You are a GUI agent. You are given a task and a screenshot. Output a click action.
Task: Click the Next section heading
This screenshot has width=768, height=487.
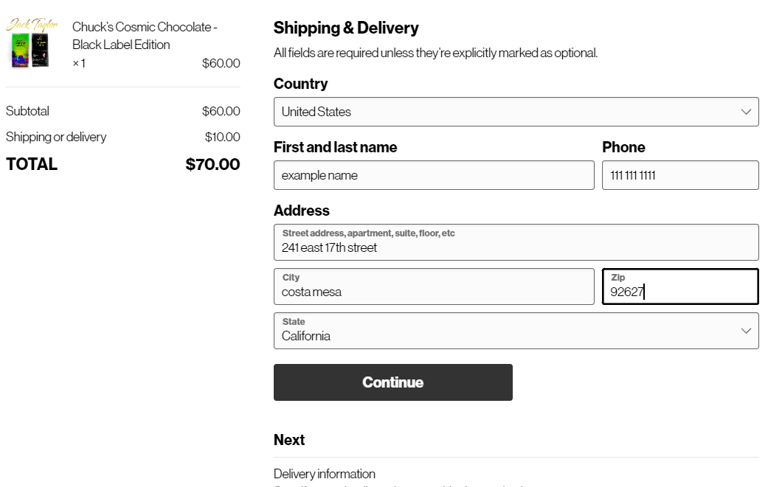(289, 440)
